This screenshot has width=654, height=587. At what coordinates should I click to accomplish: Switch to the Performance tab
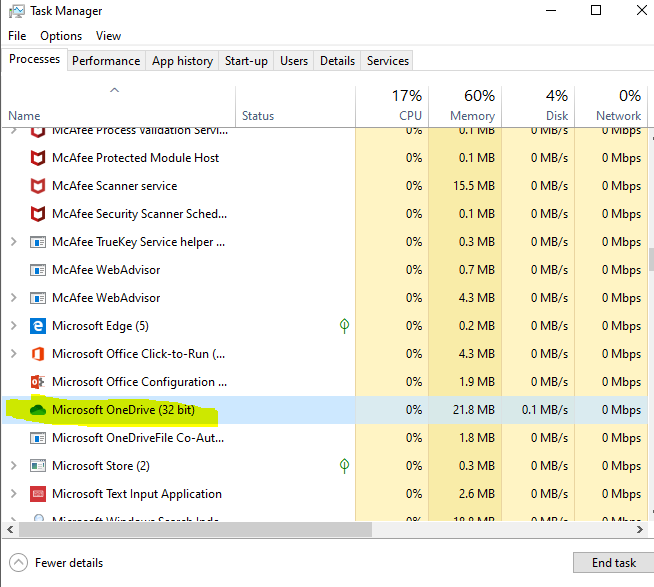(x=106, y=61)
